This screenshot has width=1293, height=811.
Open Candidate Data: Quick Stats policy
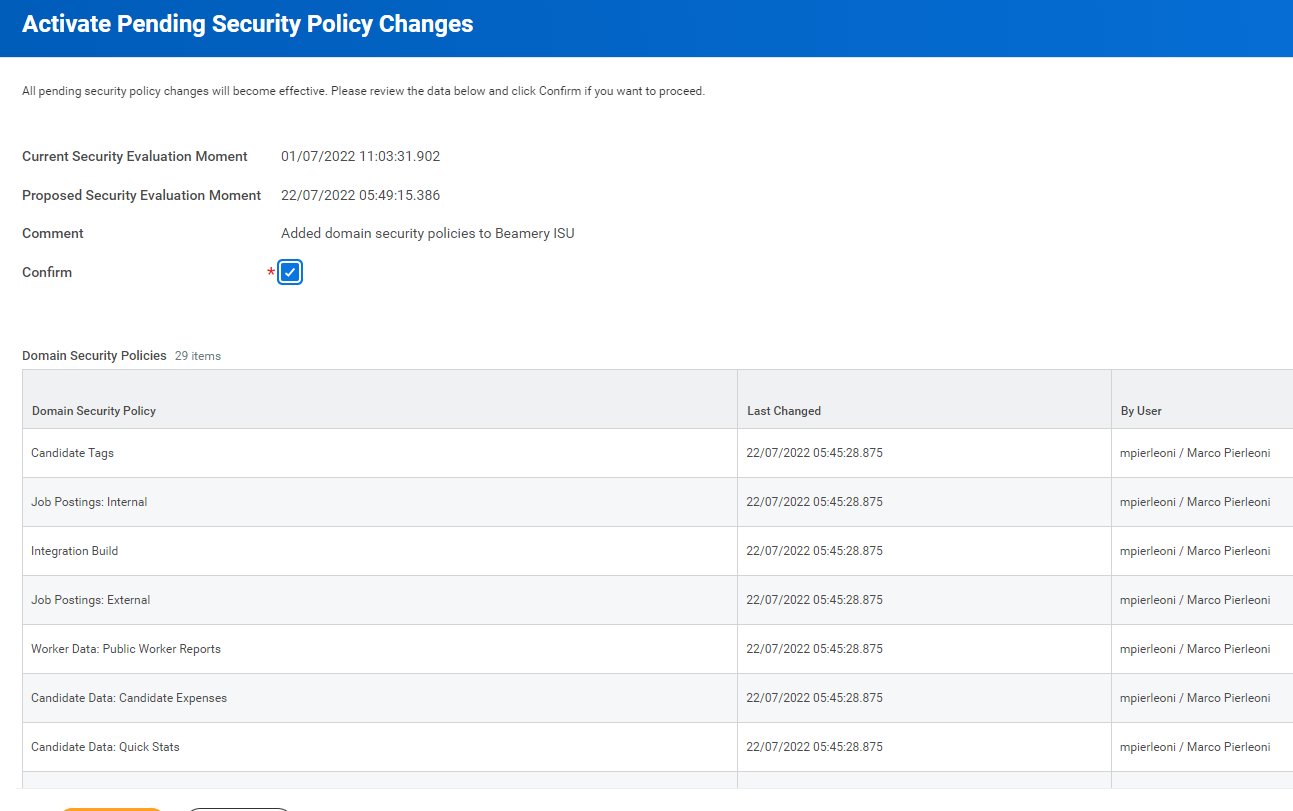pos(105,747)
